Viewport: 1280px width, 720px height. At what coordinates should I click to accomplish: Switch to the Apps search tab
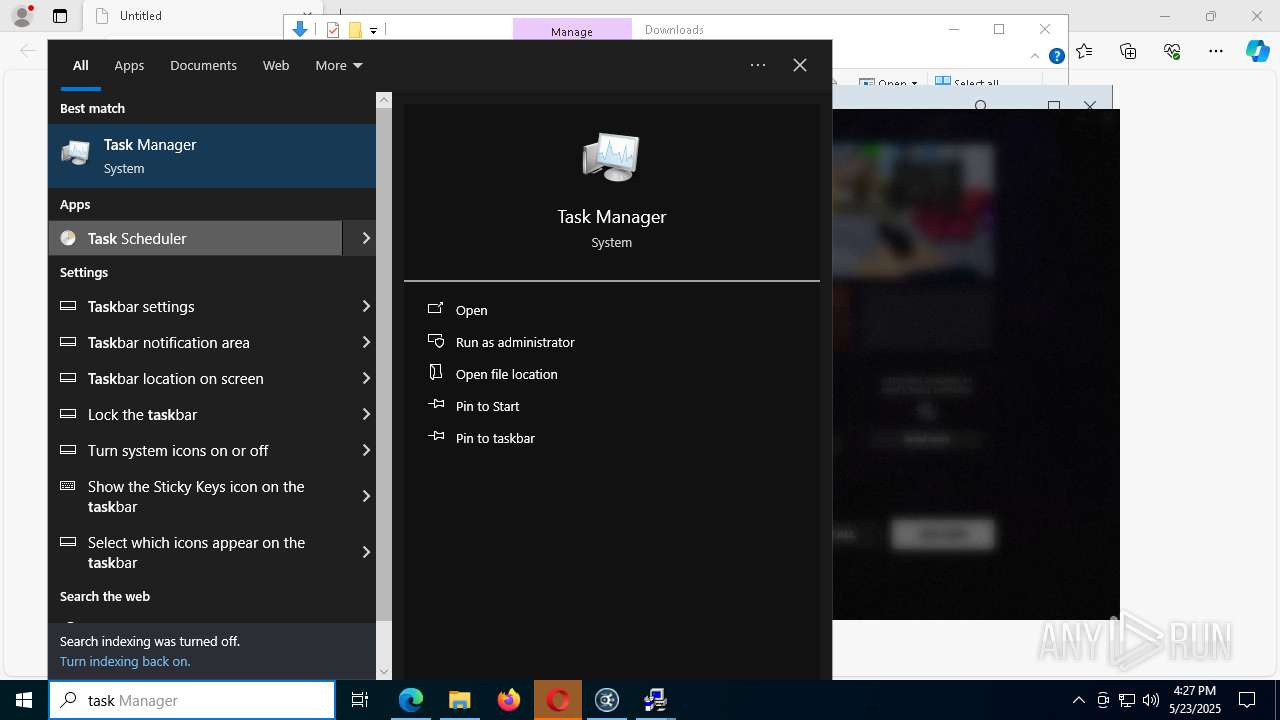click(x=129, y=65)
